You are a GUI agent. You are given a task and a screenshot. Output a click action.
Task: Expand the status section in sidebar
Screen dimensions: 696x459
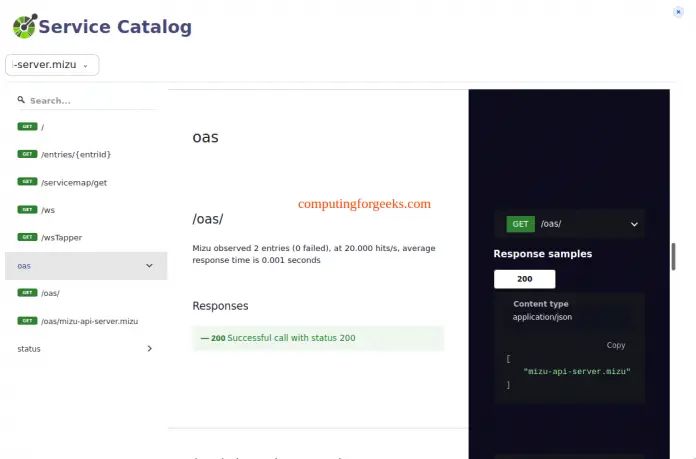click(149, 349)
